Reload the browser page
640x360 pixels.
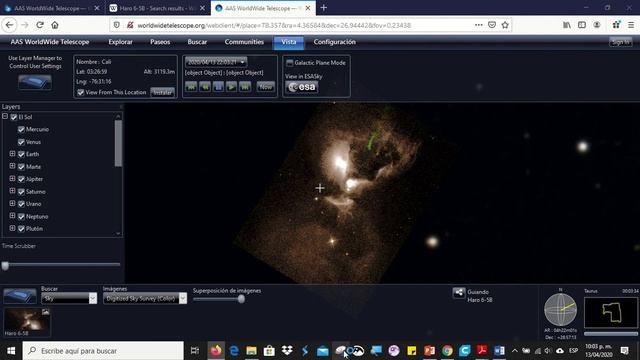40,25
